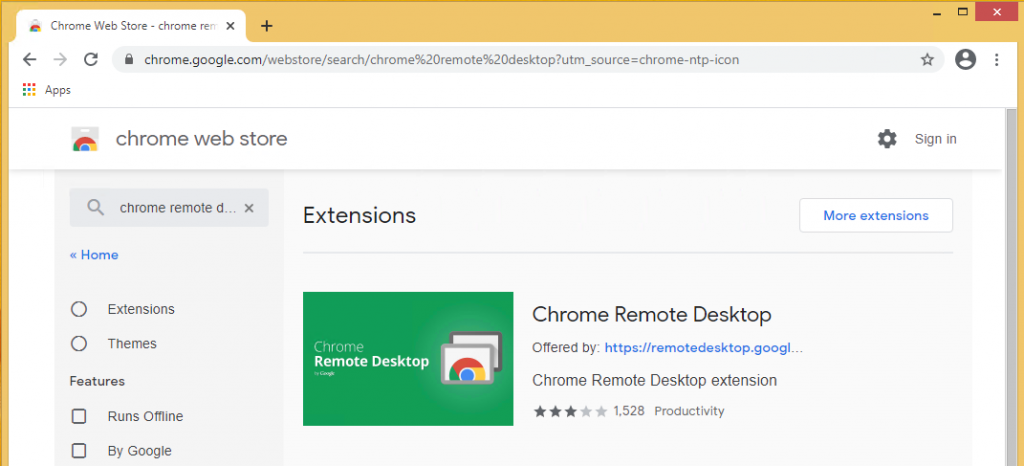Open the Apps grid shortcut
Viewport: 1024px width, 466px height.
(29, 90)
